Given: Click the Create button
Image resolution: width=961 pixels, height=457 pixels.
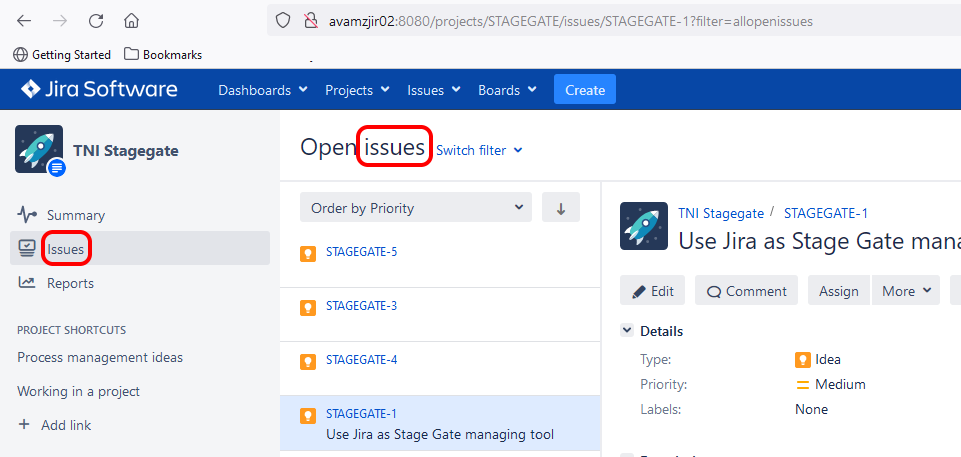Looking at the screenshot, I should [585, 90].
